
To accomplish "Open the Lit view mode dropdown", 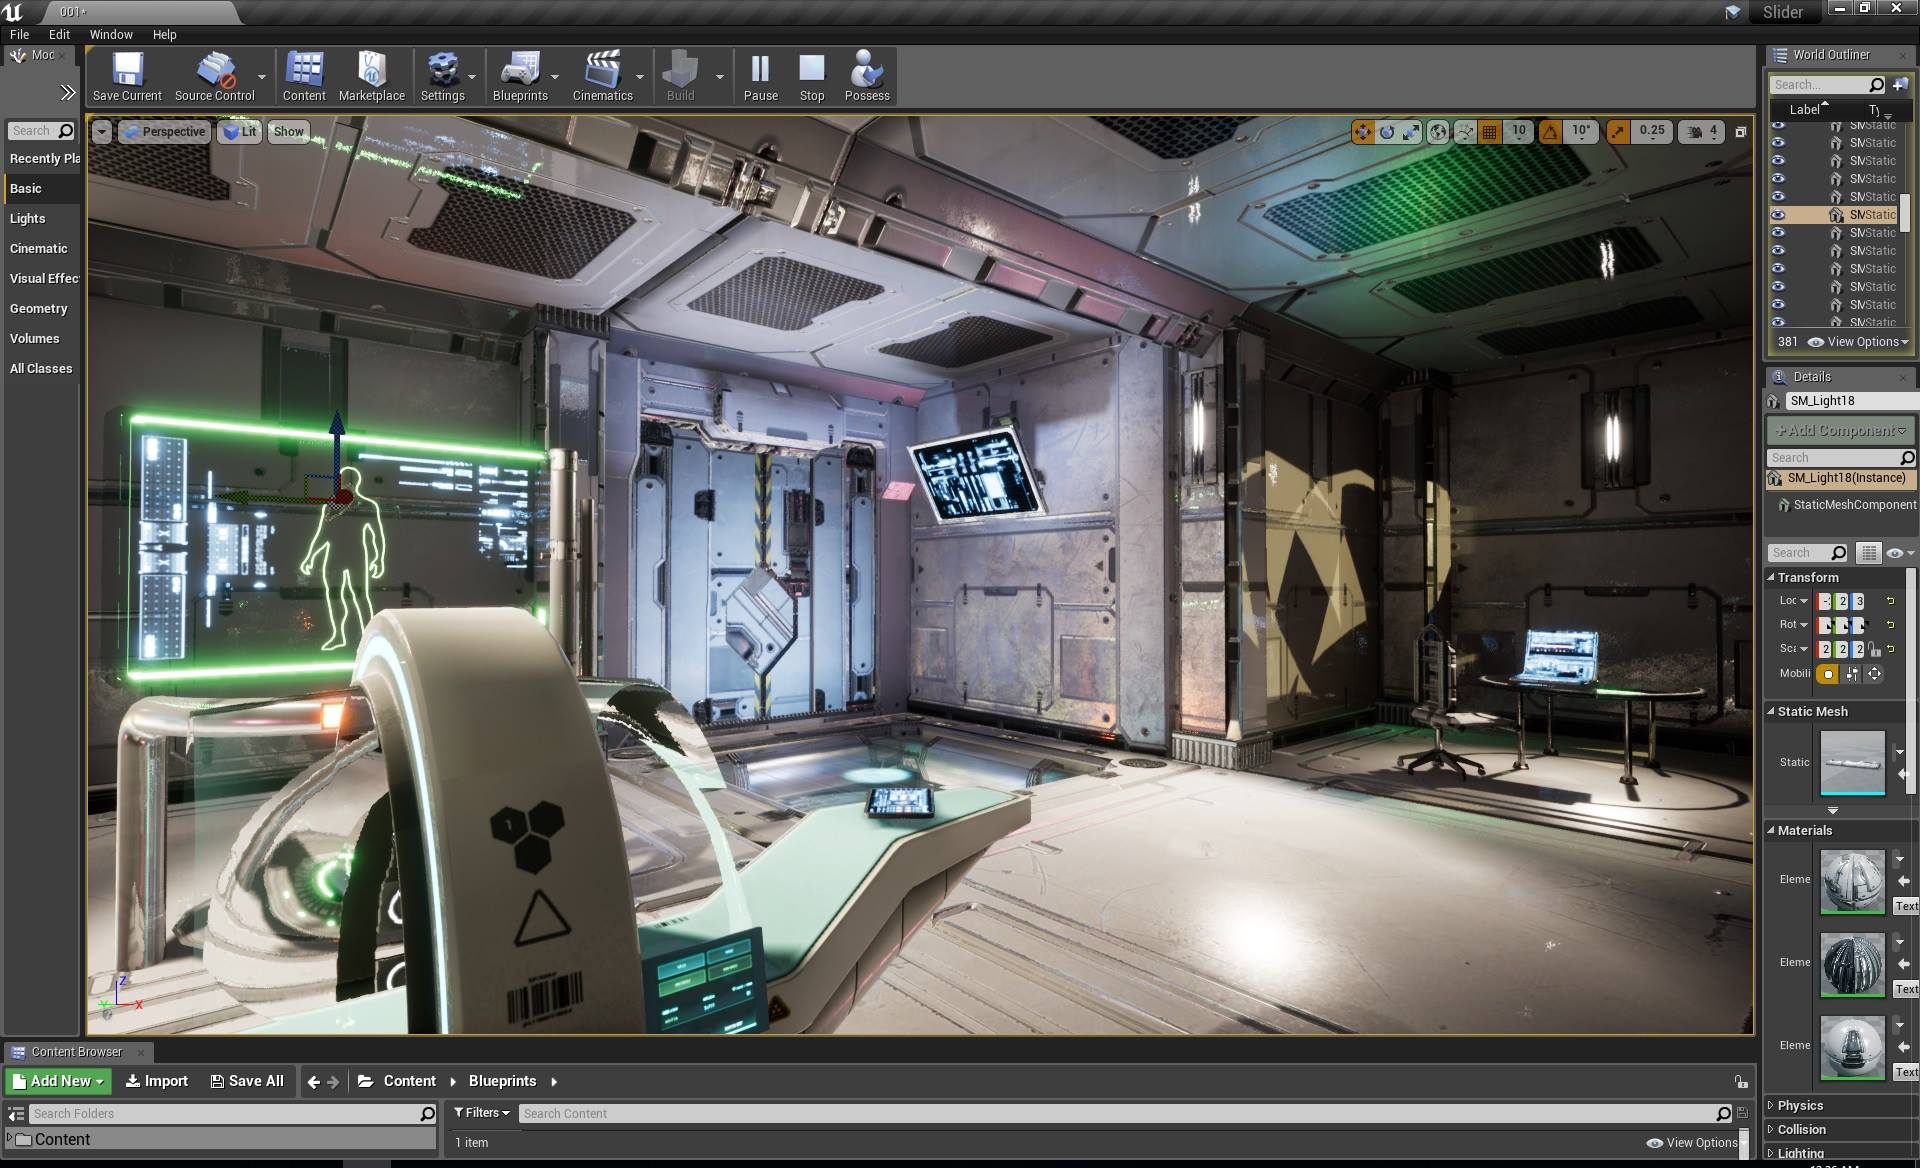I will pyautogui.click(x=240, y=132).
